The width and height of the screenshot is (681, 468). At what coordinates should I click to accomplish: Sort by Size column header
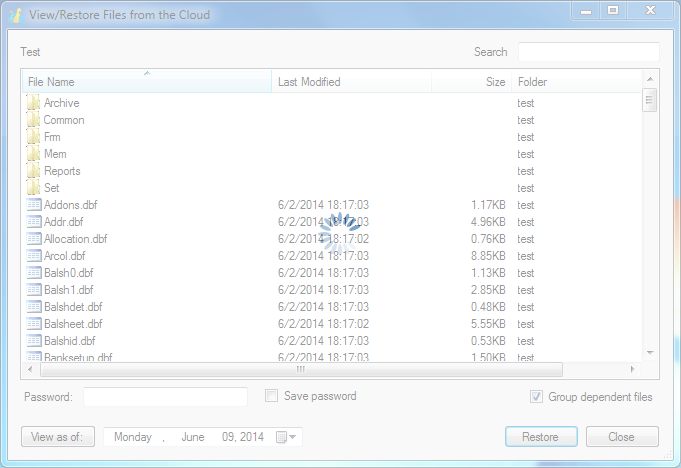(471, 82)
